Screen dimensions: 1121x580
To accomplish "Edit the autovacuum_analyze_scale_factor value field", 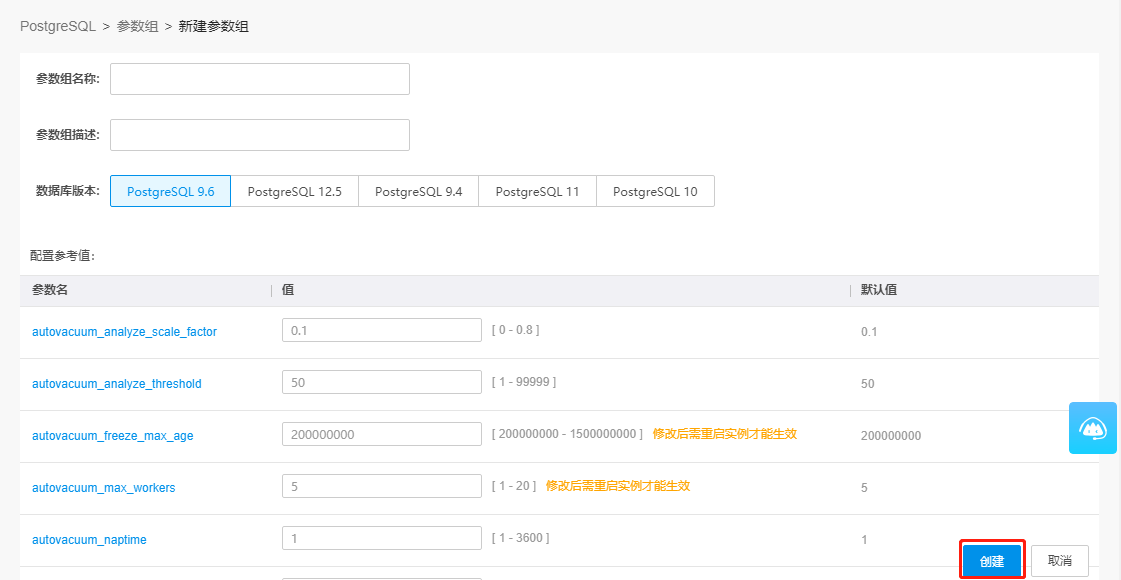I will pyautogui.click(x=382, y=330).
